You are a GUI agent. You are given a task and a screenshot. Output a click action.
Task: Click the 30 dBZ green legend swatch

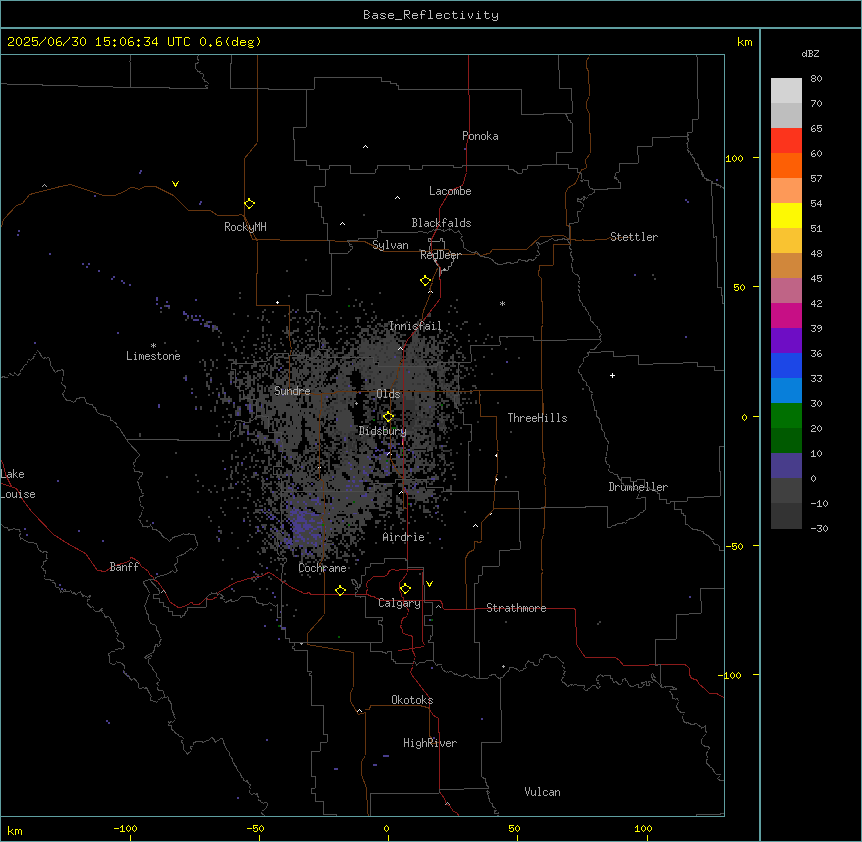(x=786, y=416)
